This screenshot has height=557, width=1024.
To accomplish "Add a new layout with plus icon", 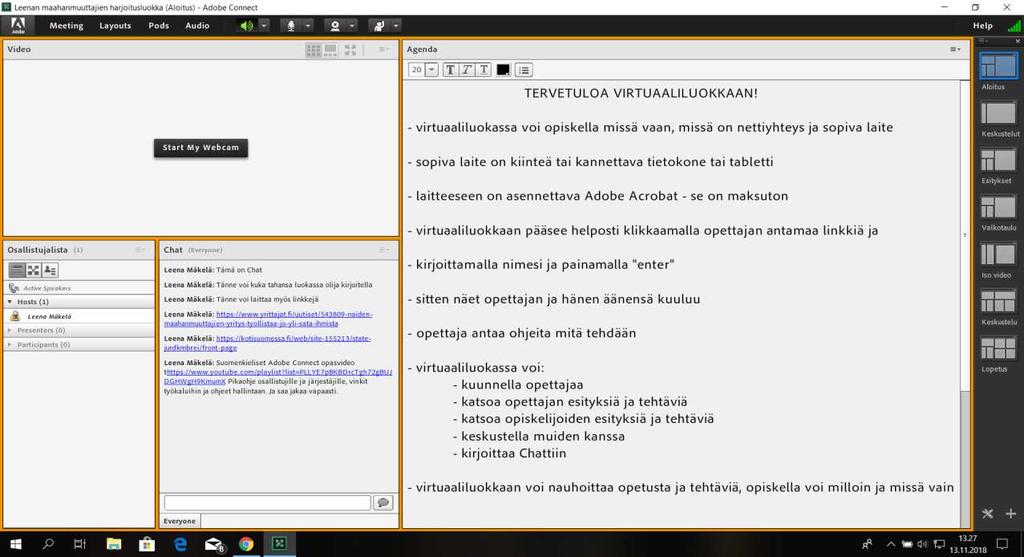I will [x=1011, y=514].
